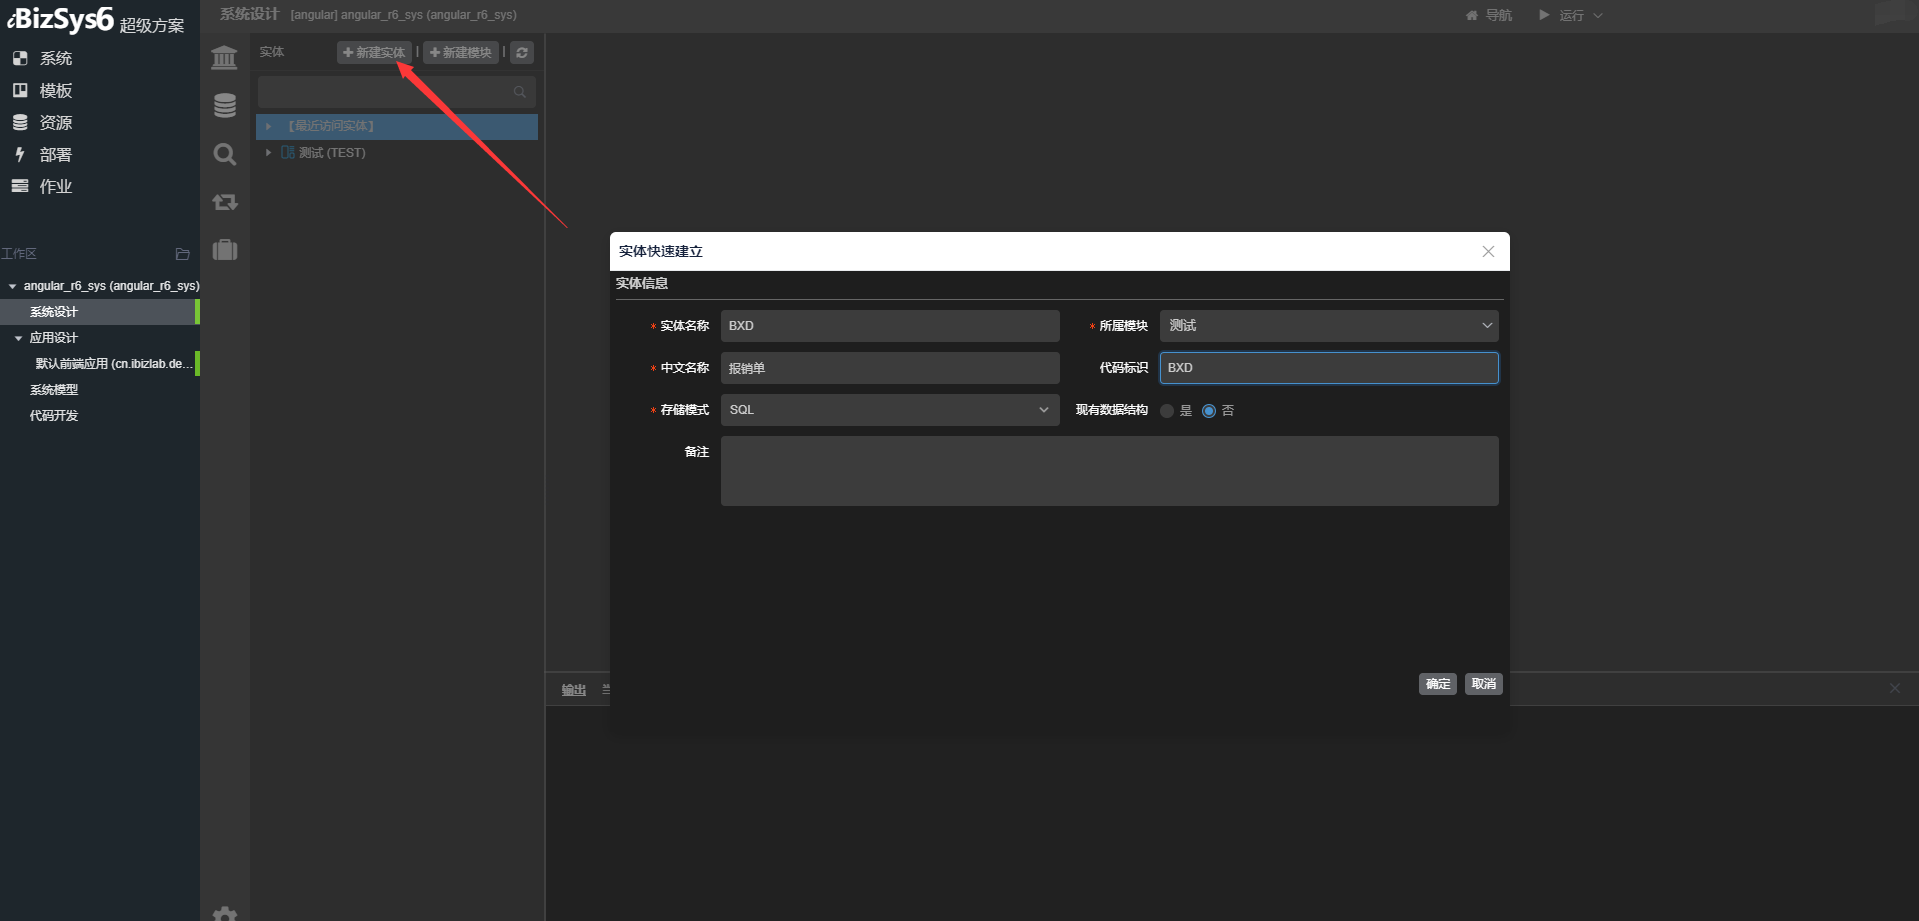
Task: Click the 实体名称 input field
Action: (890, 326)
